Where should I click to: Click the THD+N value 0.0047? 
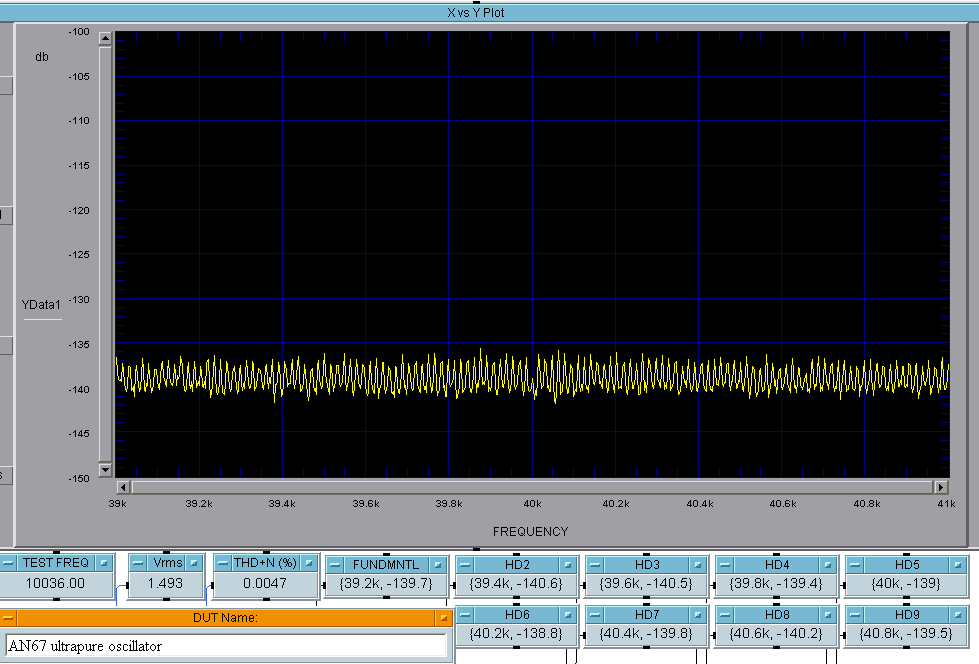(x=265, y=583)
